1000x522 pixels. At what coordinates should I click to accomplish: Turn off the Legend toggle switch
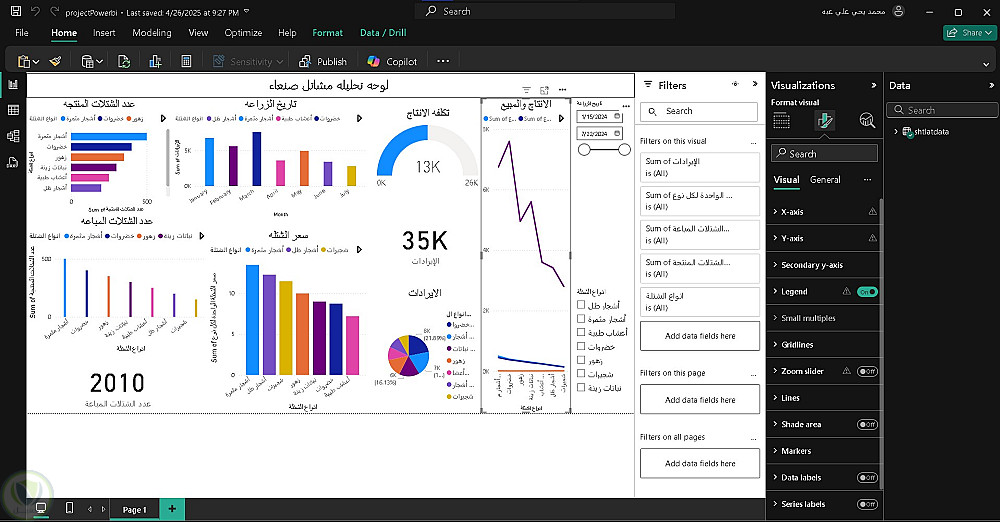(x=867, y=292)
